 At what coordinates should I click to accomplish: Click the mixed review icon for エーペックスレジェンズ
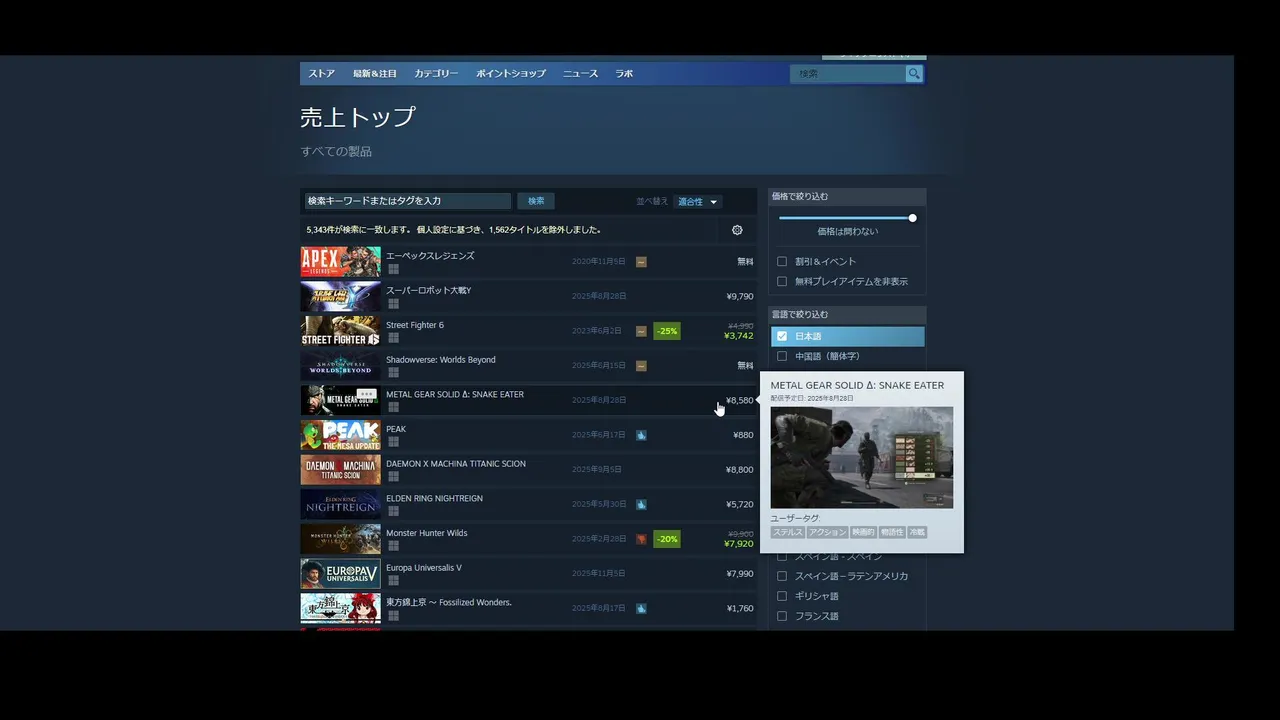(641, 262)
